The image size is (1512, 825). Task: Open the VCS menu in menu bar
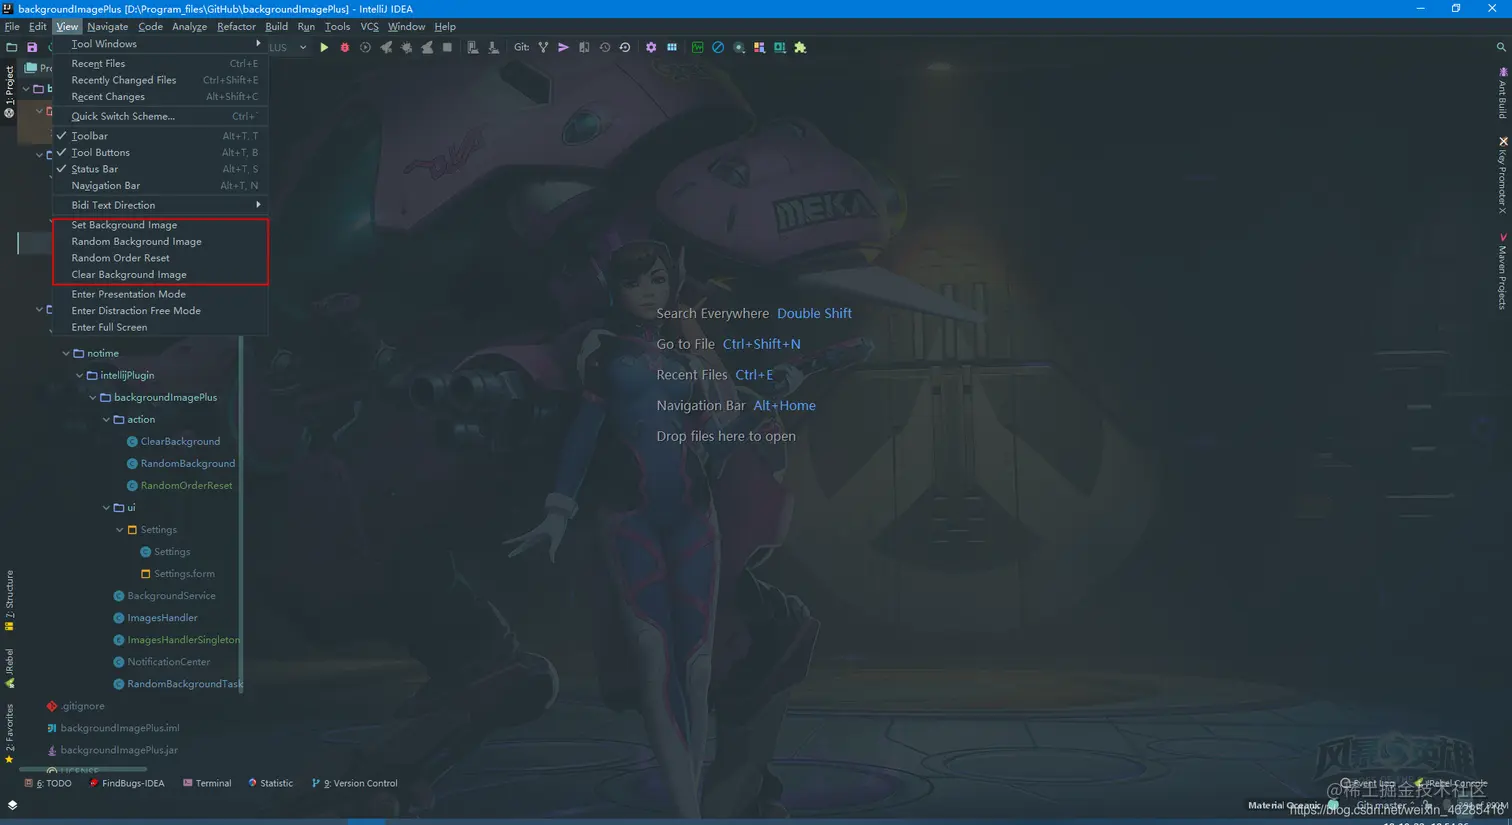(369, 26)
